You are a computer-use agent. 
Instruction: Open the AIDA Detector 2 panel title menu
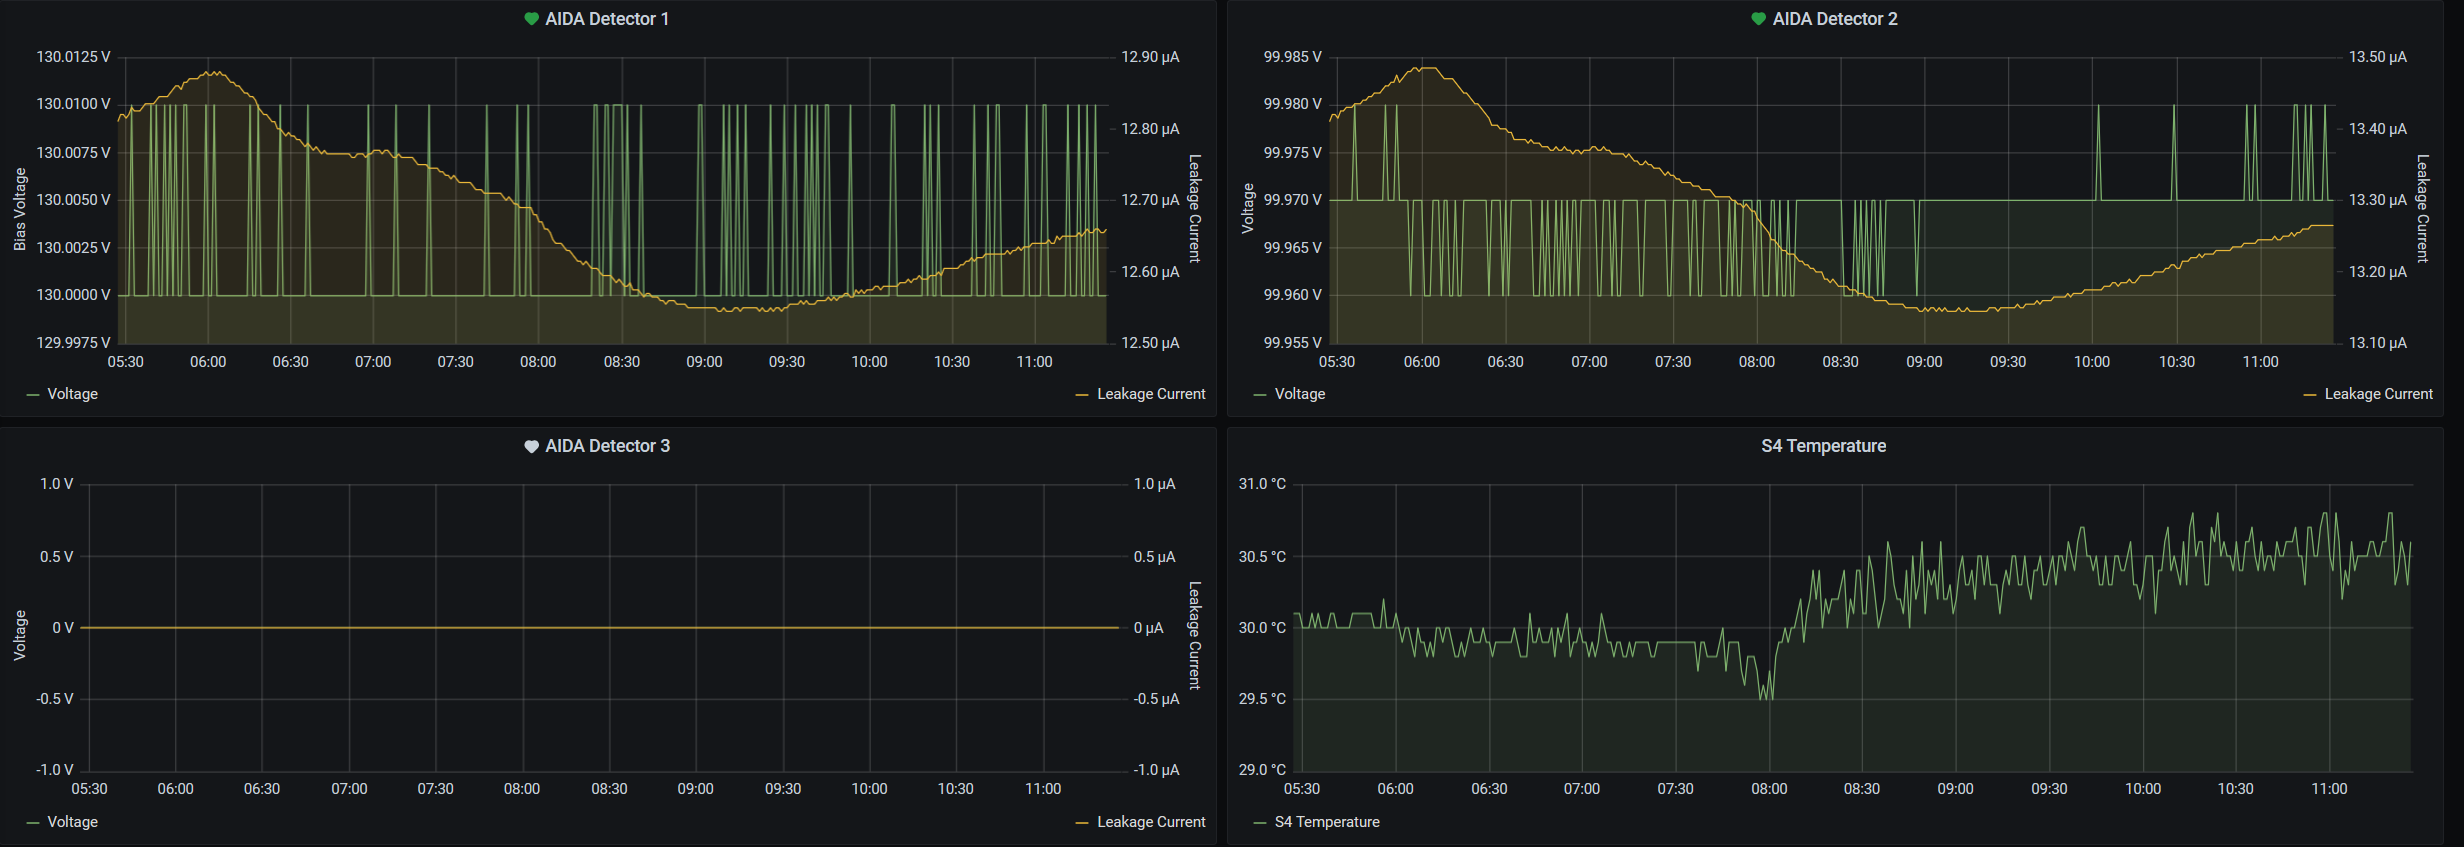click(x=1834, y=19)
